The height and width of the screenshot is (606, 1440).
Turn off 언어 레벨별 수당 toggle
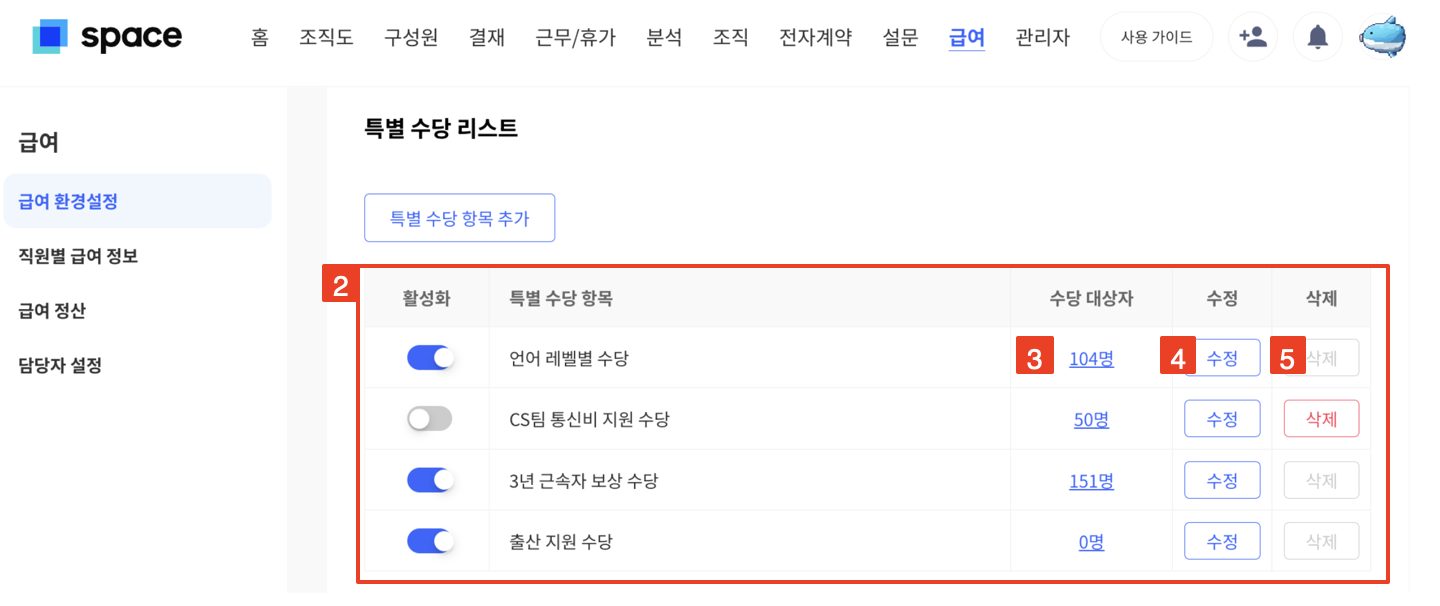pyautogui.click(x=430, y=358)
